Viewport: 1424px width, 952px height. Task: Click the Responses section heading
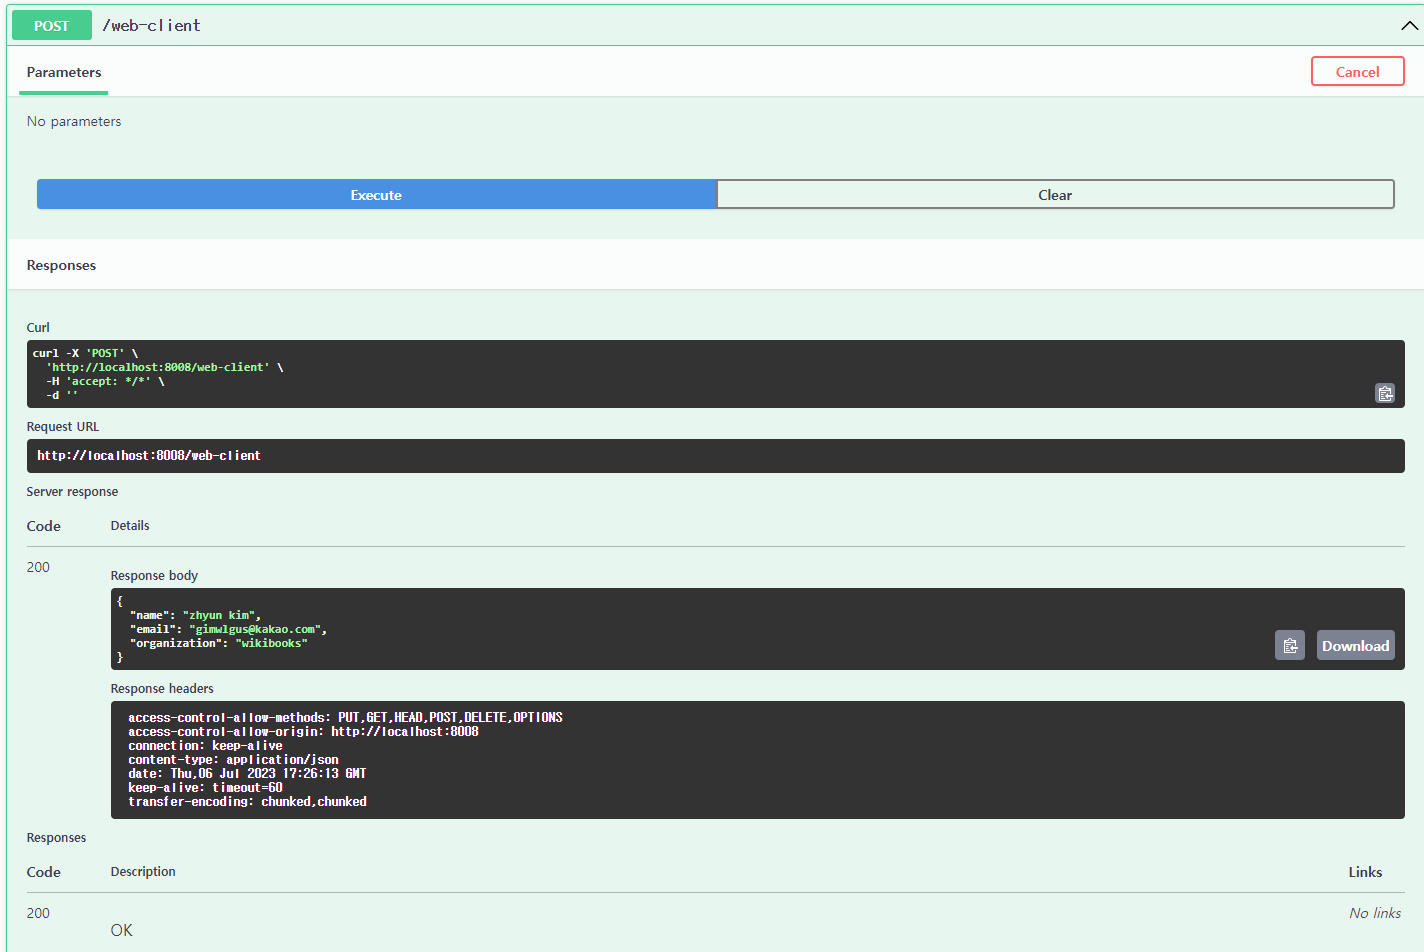[x=61, y=265]
